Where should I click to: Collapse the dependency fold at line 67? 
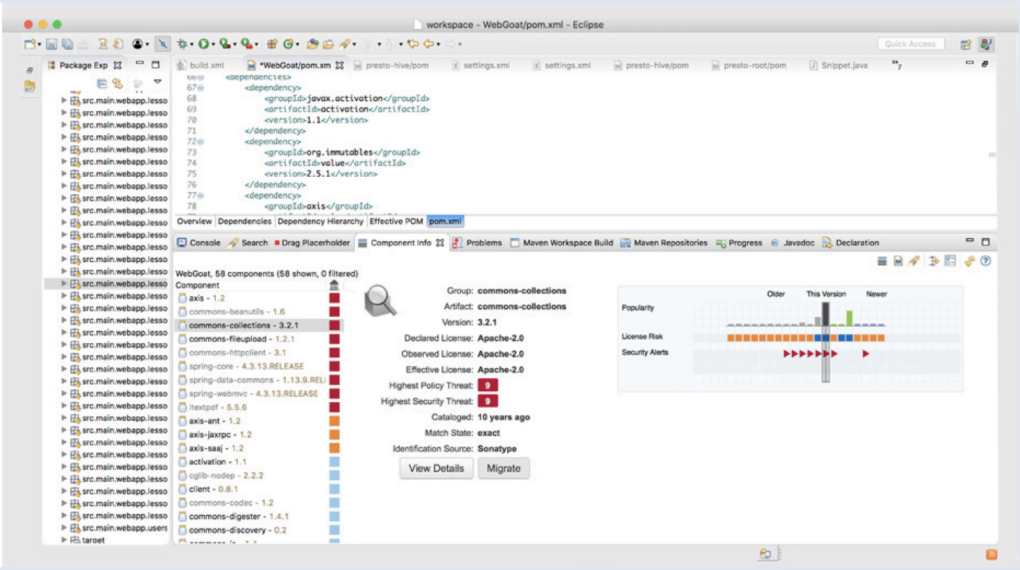[201, 88]
